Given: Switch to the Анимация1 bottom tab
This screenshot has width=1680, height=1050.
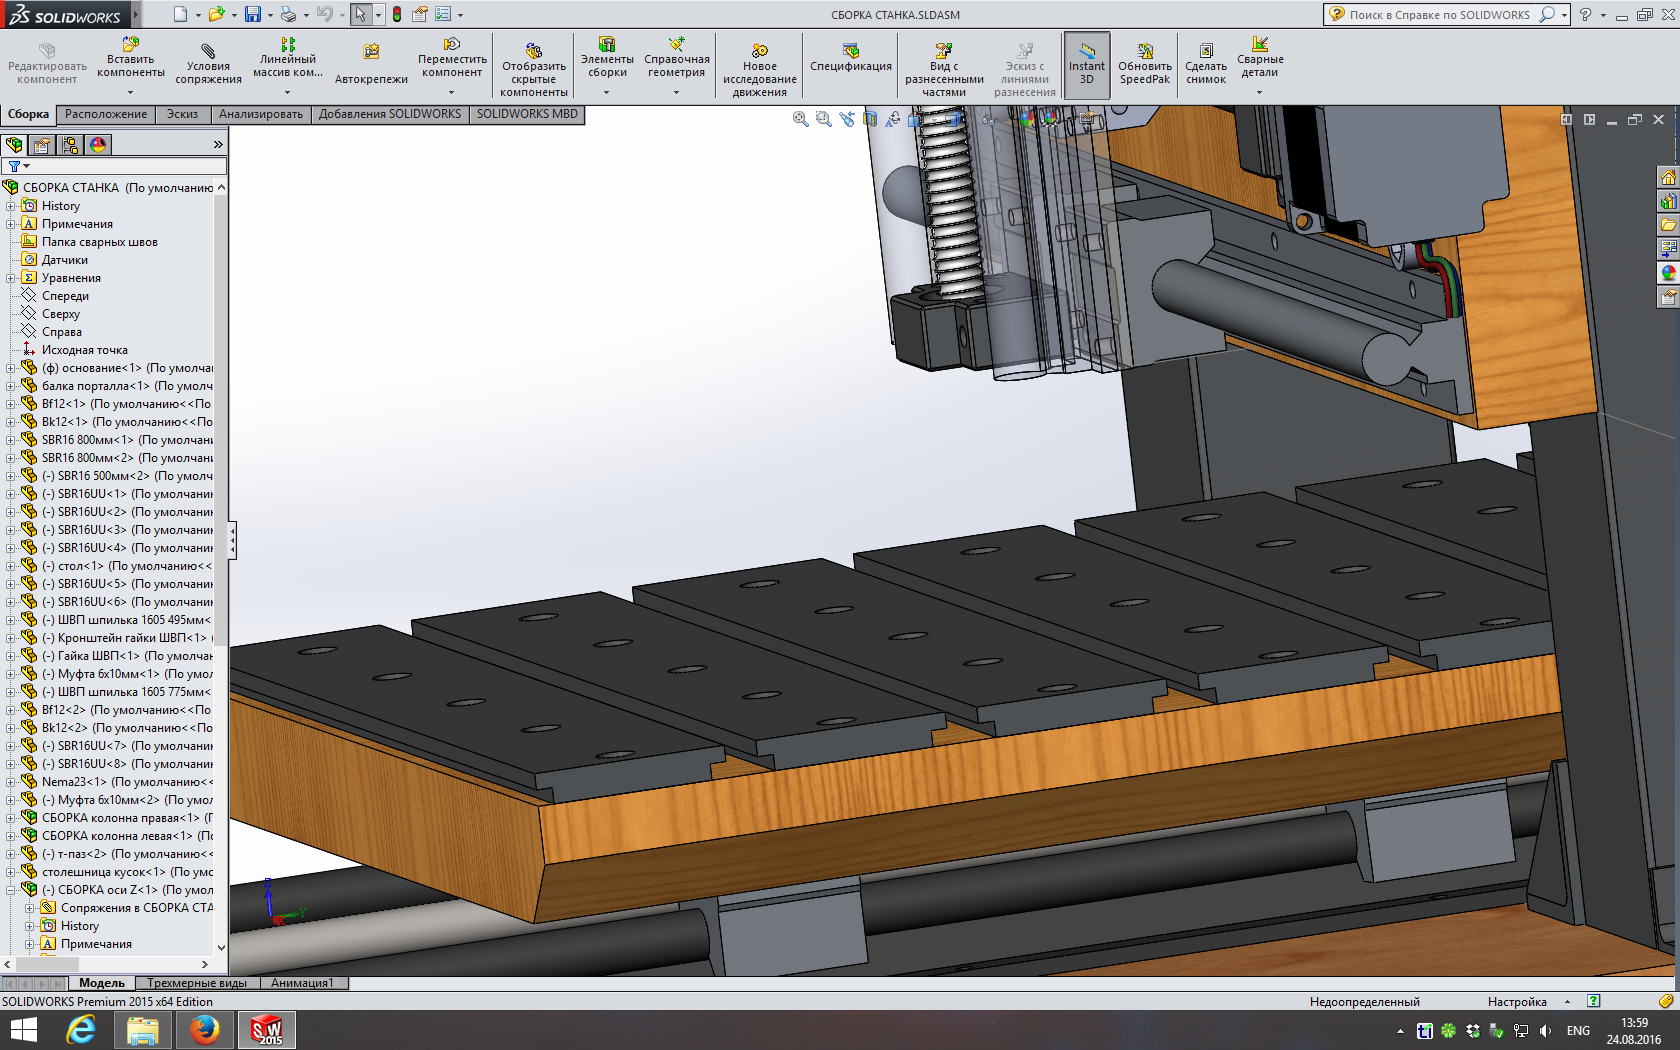Looking at the screenshot, I should 302,983.
